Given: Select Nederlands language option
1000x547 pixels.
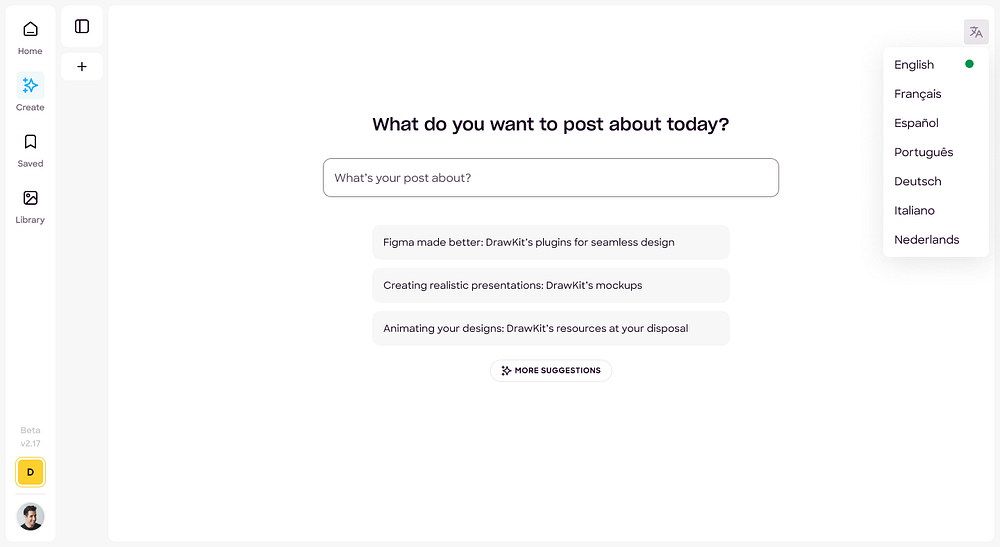Looking at the screenshot, I should click(926, 239).
